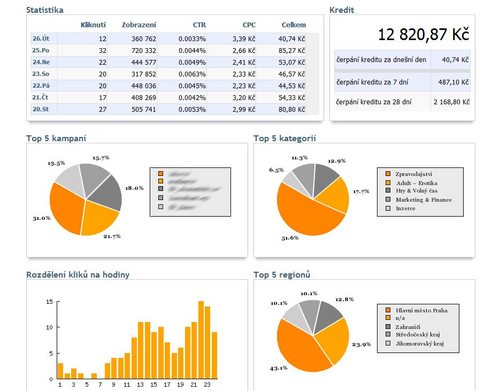Click the 17.7% slice of categories pie
Viewport: 500px width, 391px height.
pyautogui.click(x=333, y=195)
